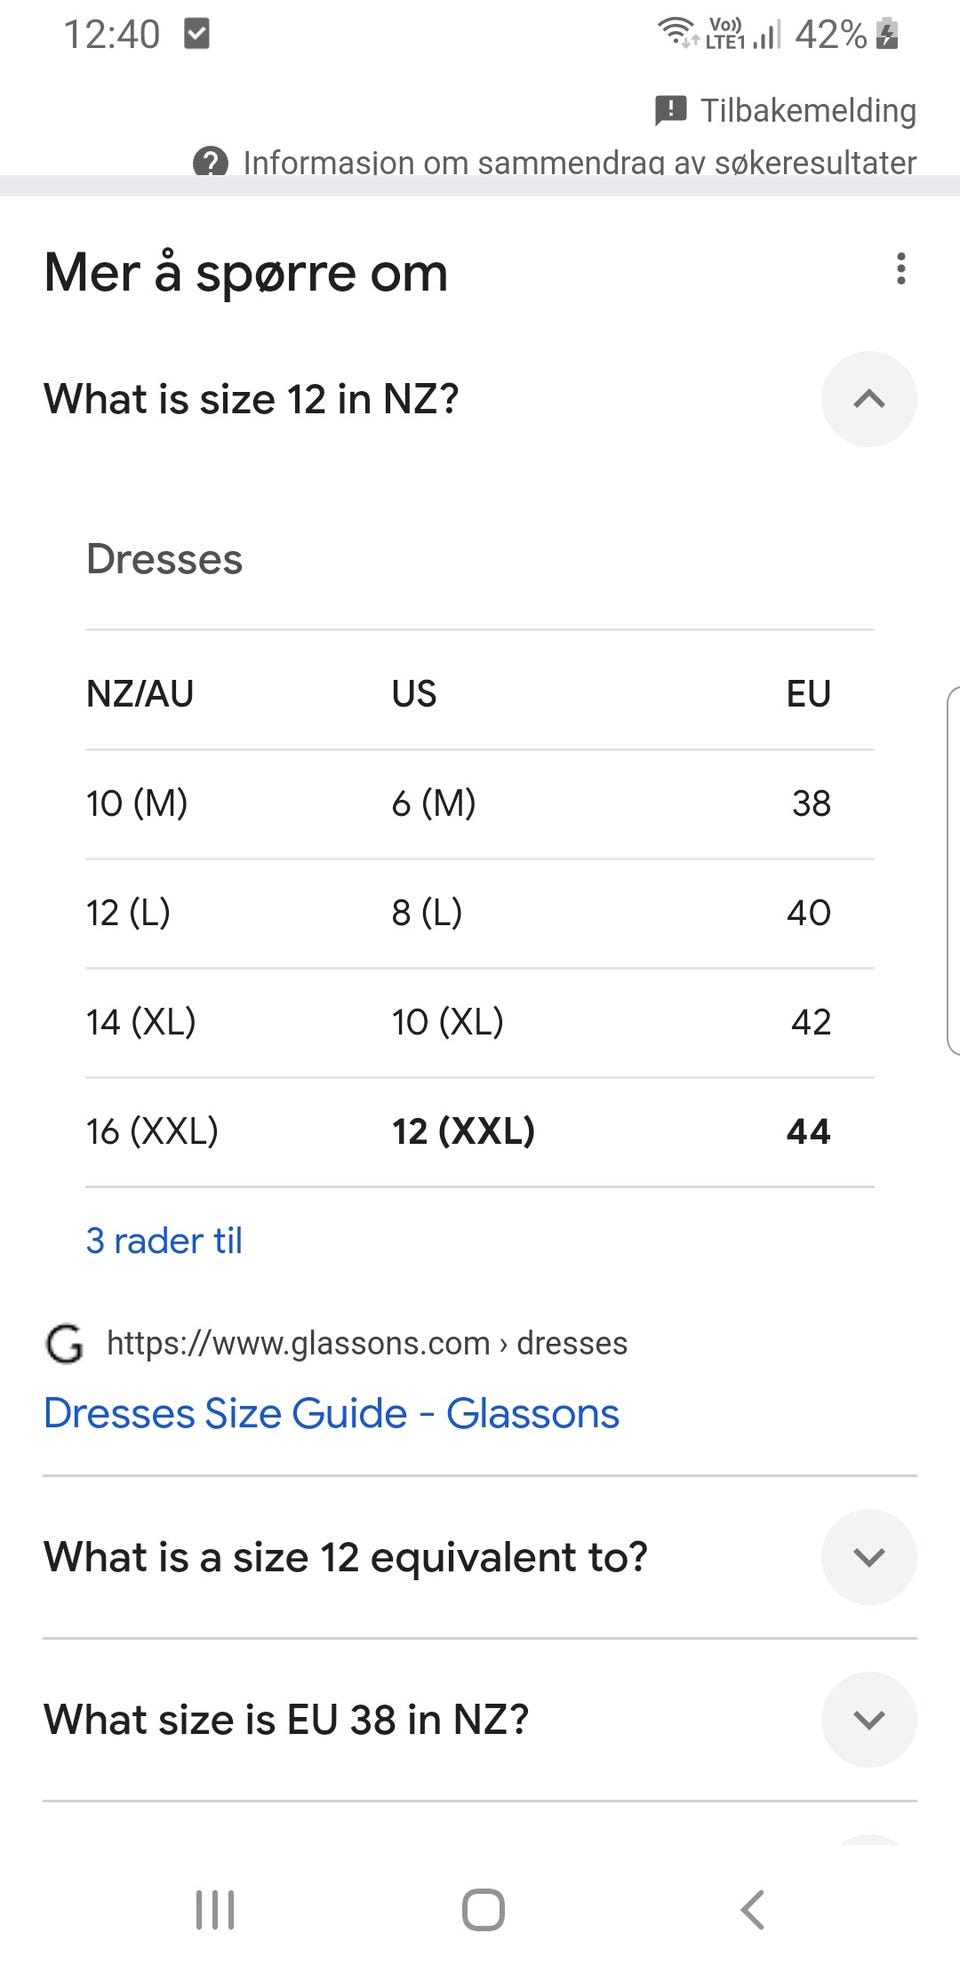The height and width of the screenshot is (1973, 960).
Task: Tap the battery status icon
Action: point(887,34)
